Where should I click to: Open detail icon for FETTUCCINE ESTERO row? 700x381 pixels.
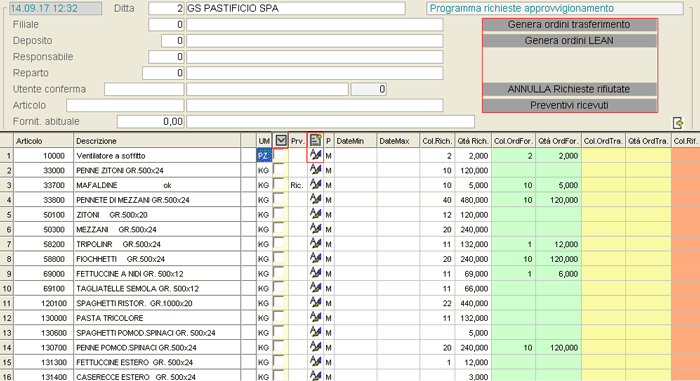click(316, 361)
